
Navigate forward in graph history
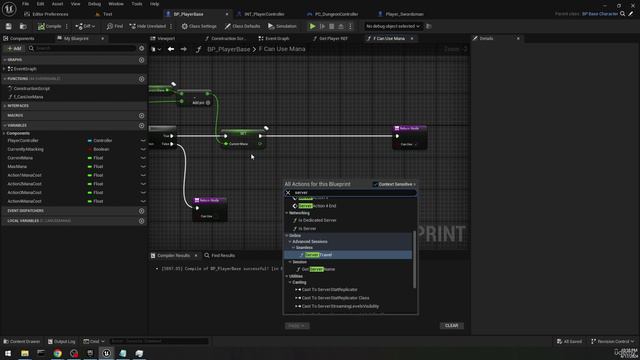tap(184, 49)
